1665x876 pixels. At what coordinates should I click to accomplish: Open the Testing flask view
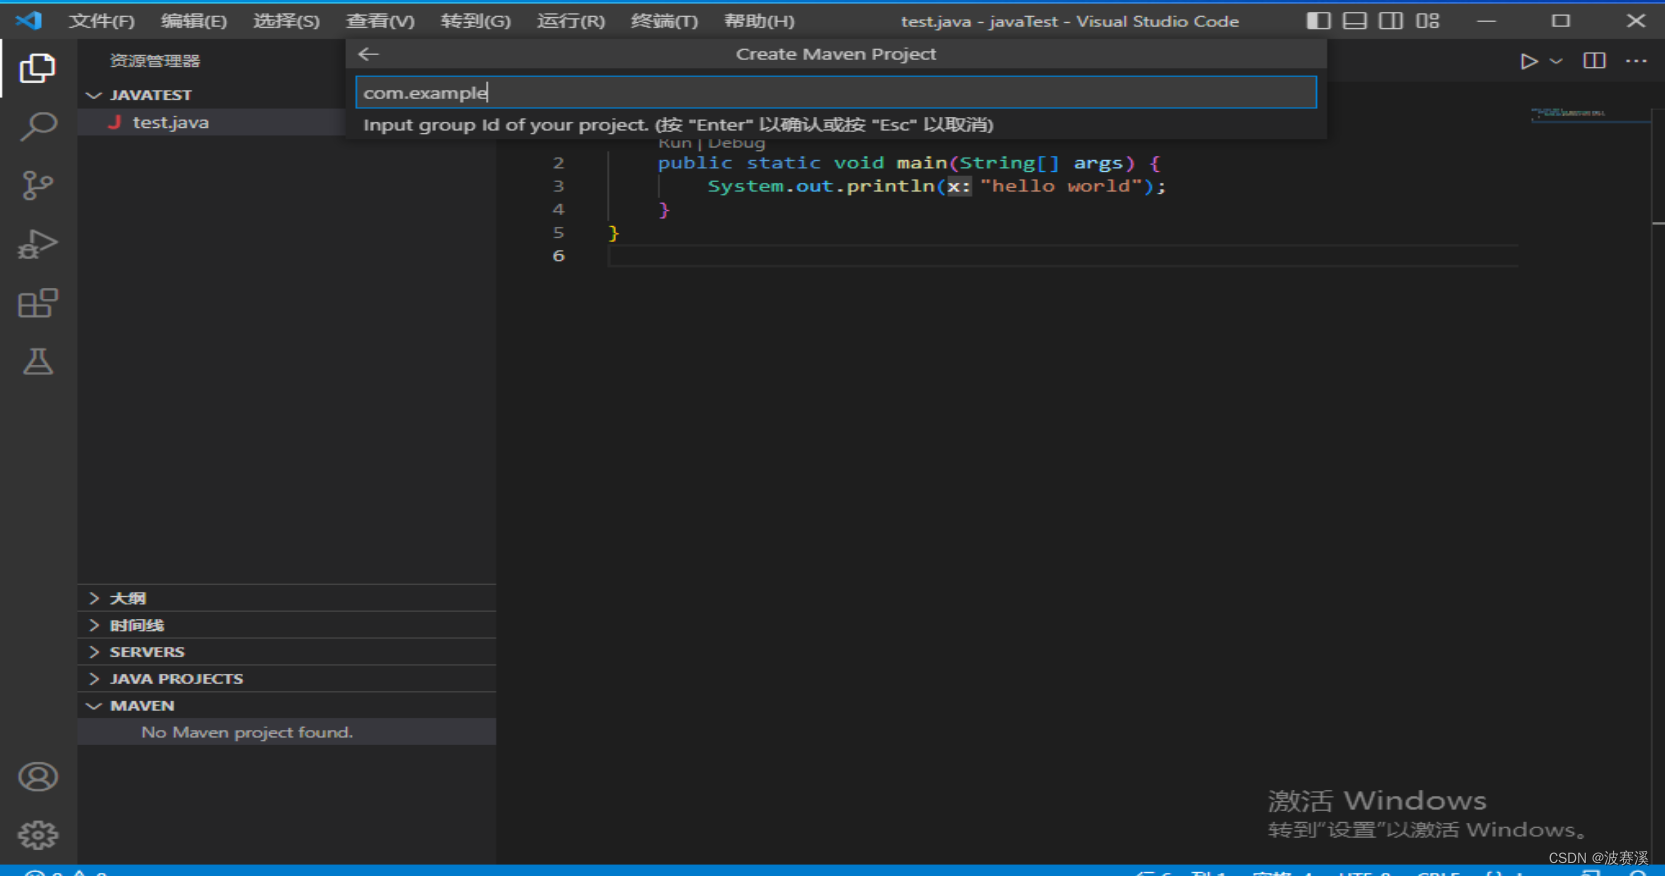[38, 361]
